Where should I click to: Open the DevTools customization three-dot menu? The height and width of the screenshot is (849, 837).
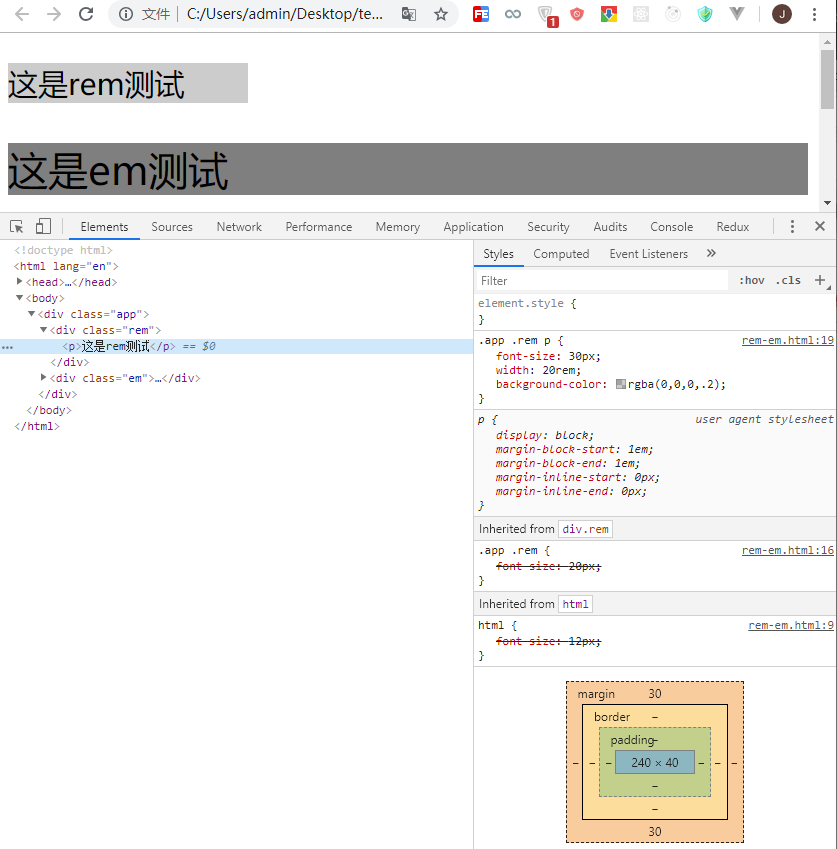[793, 226]
